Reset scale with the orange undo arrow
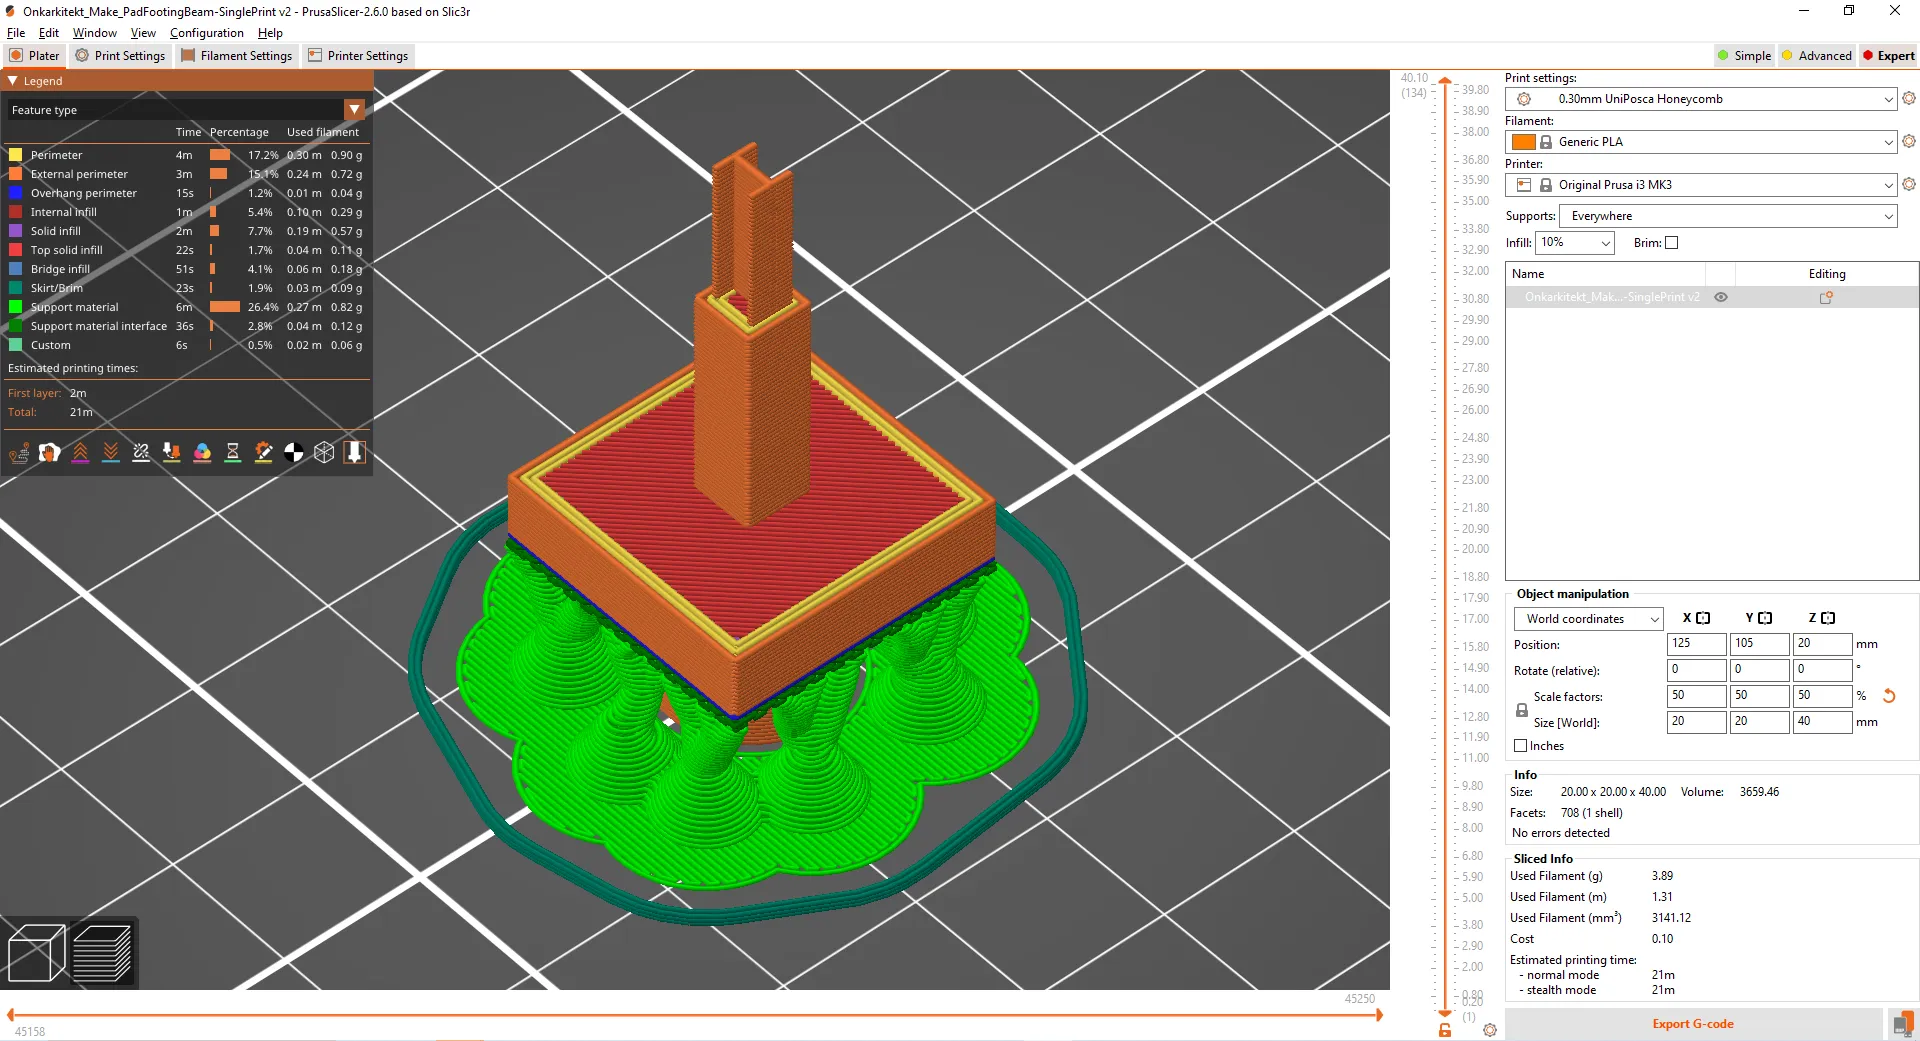 point(1889,696)
